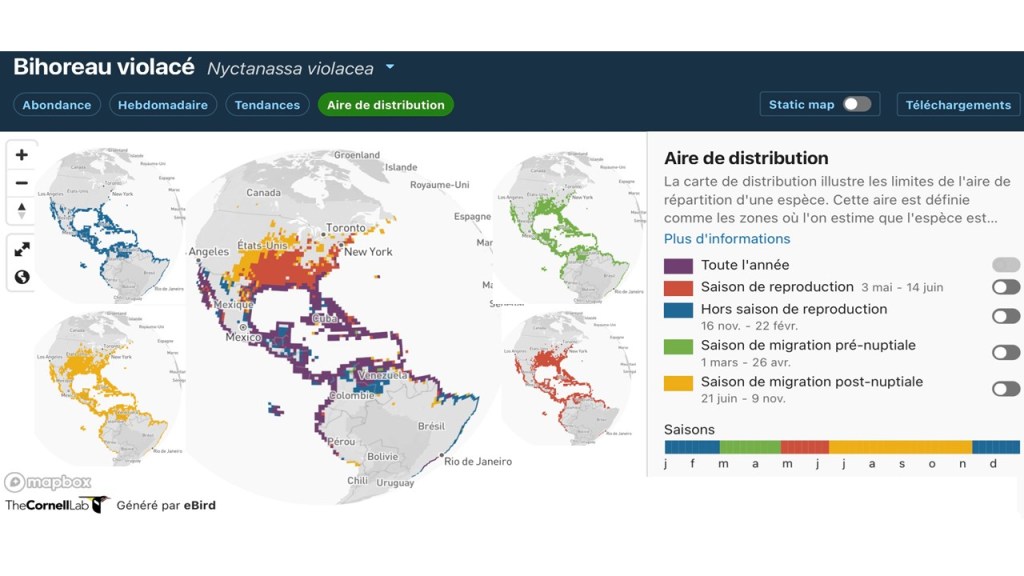Expand map to fullscreen

(21, 249)
